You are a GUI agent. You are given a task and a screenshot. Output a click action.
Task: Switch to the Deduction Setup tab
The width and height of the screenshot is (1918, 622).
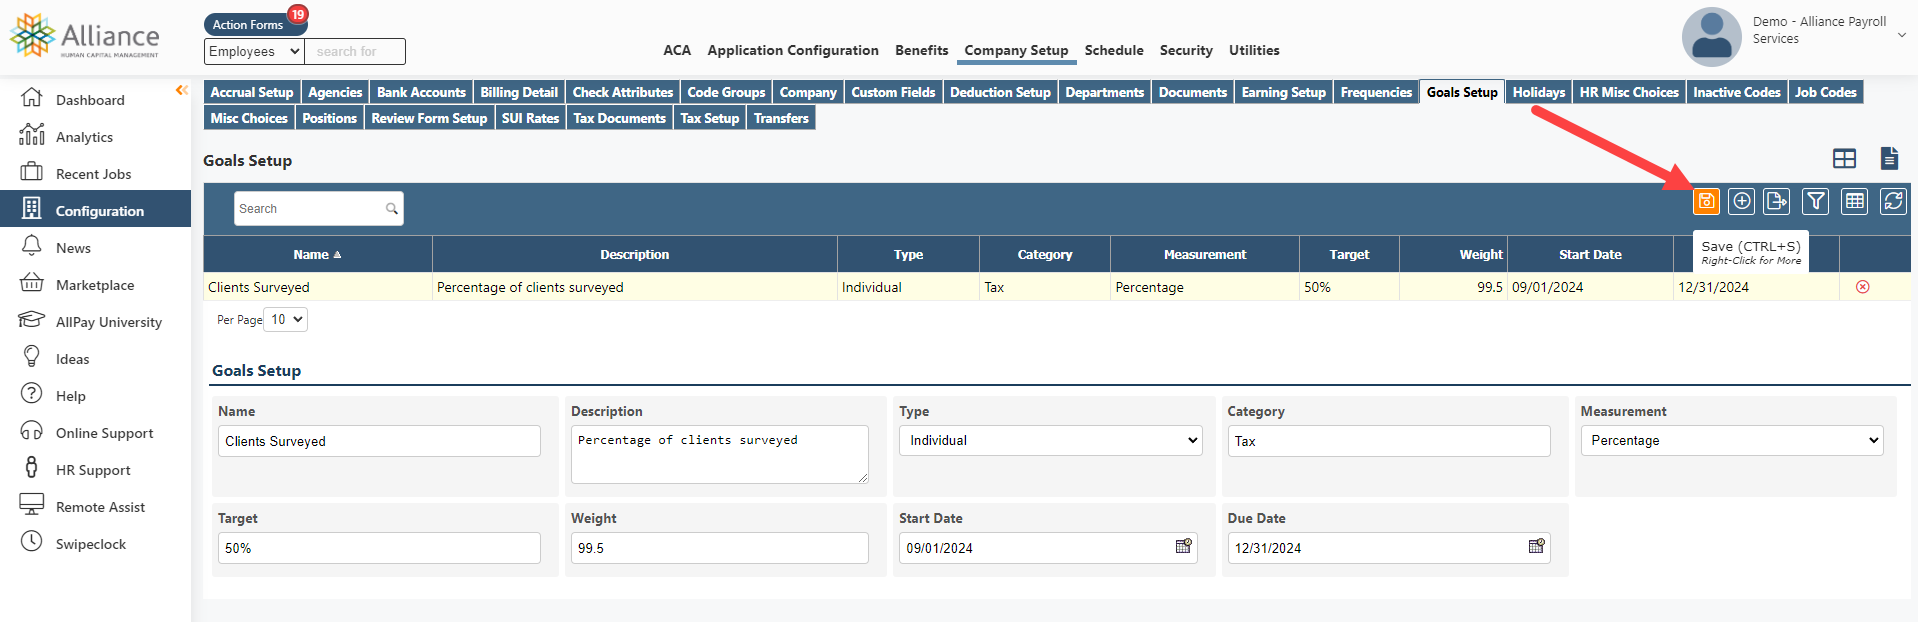[x=1000, y=92]
